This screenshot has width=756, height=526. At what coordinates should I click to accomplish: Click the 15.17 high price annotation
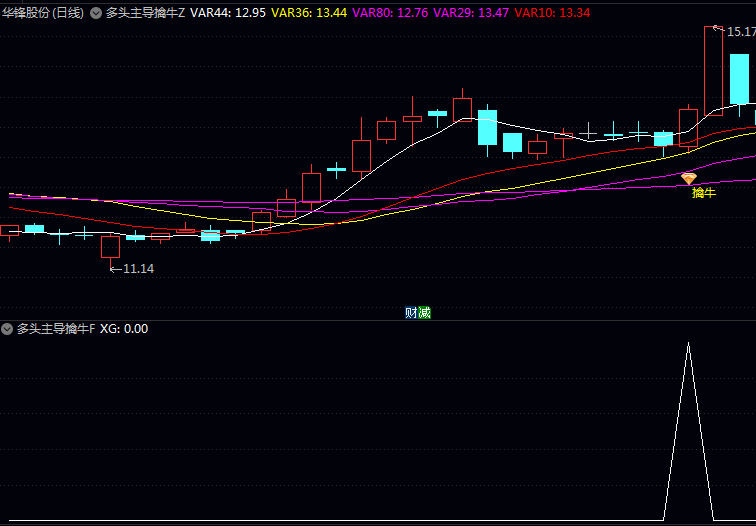740,32
